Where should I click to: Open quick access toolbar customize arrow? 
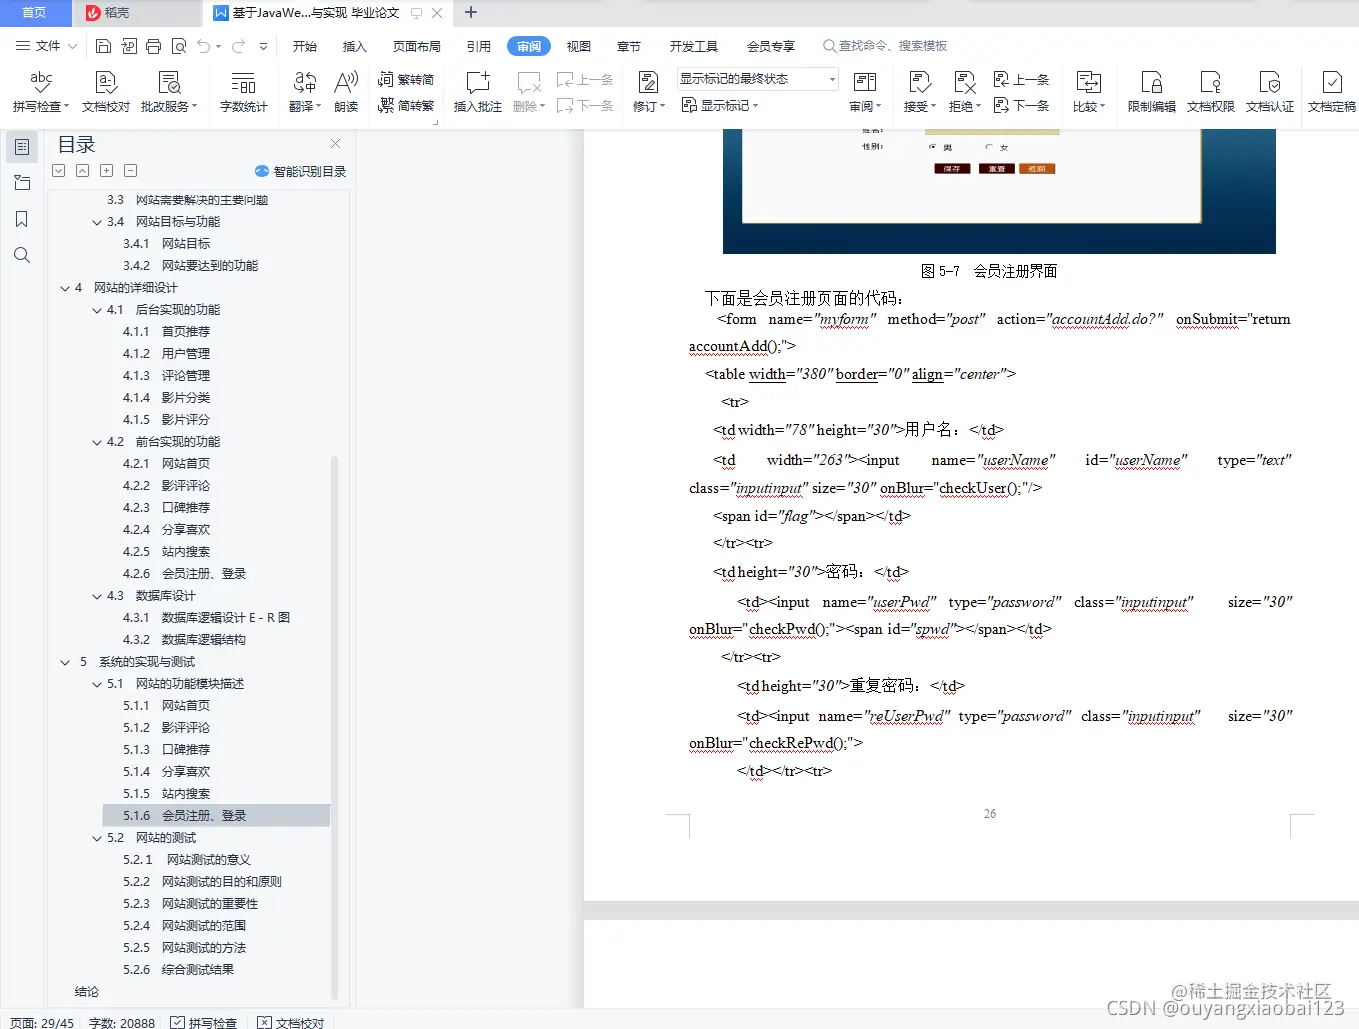click(264, 46)
